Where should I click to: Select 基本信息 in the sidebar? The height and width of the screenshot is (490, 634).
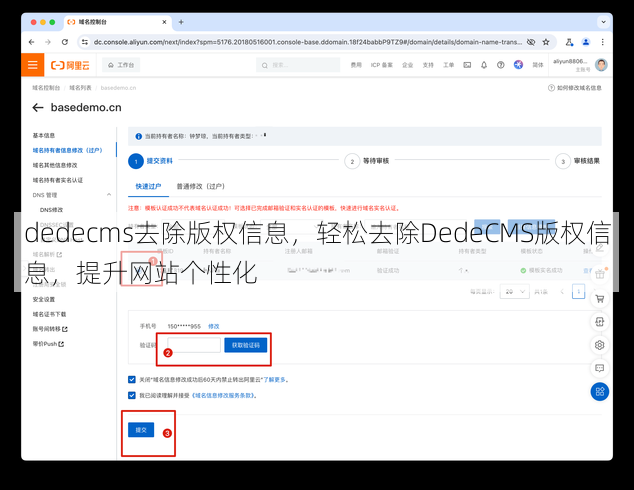pyautogui.click(x=44, y=135)
